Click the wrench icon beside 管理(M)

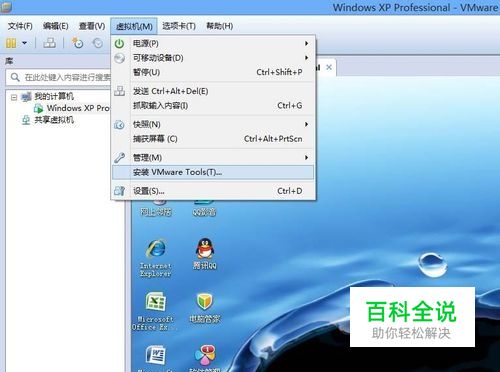(x=119, y=157)
